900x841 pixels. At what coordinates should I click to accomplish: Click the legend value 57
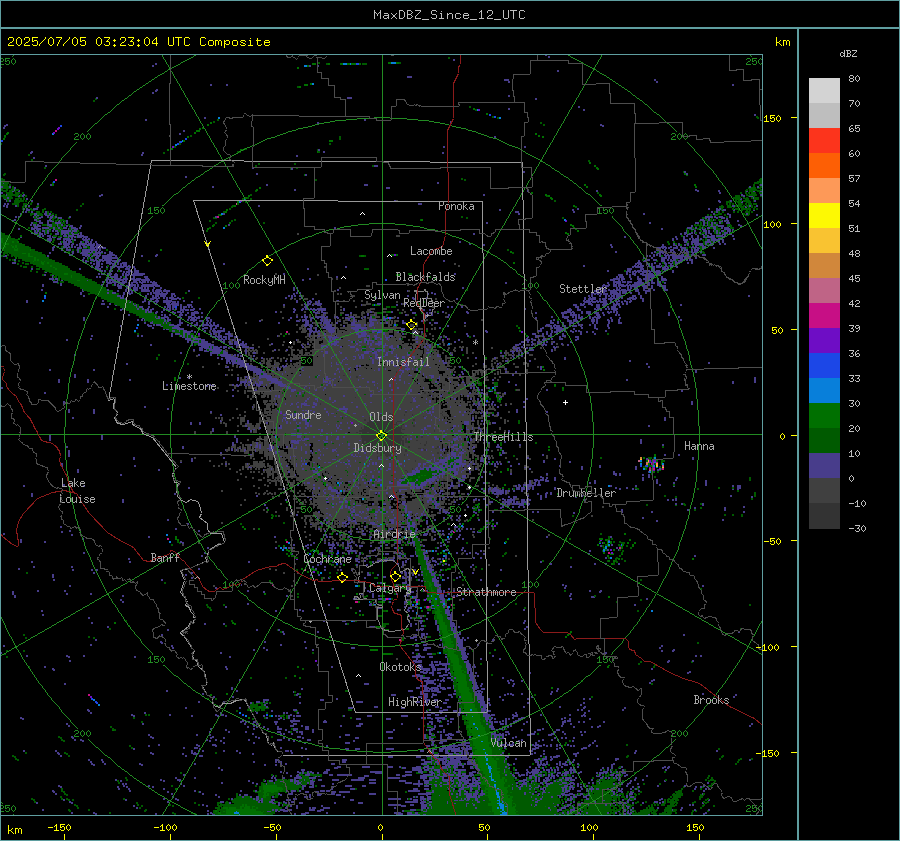point(854,179)
